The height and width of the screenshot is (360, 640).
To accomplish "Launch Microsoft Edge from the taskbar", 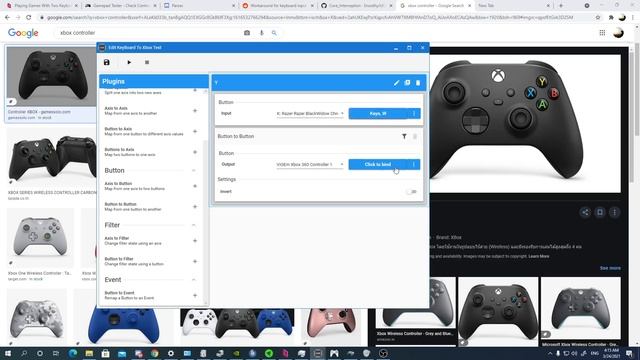I will tap(73, 353).
